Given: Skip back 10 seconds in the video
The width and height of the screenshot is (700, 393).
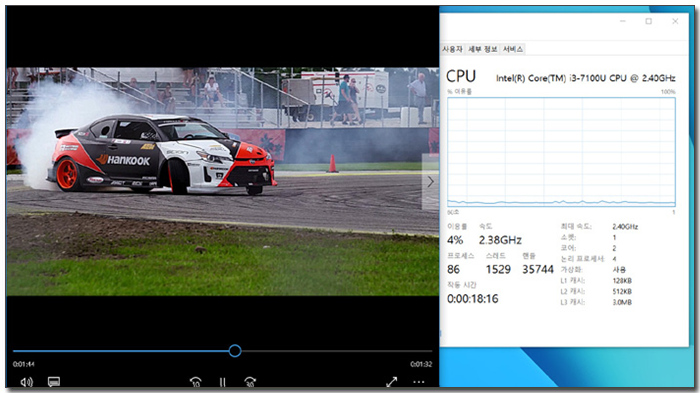Looking at the screenshot, I should pos(195,382).
